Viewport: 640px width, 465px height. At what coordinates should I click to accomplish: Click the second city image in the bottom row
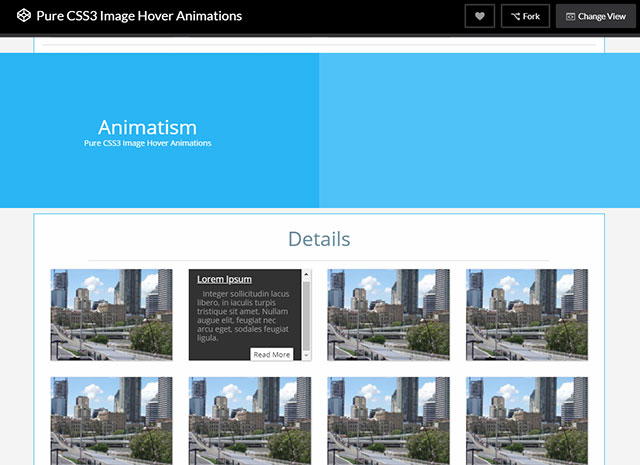pyautogui.click(x=249, y=420)
